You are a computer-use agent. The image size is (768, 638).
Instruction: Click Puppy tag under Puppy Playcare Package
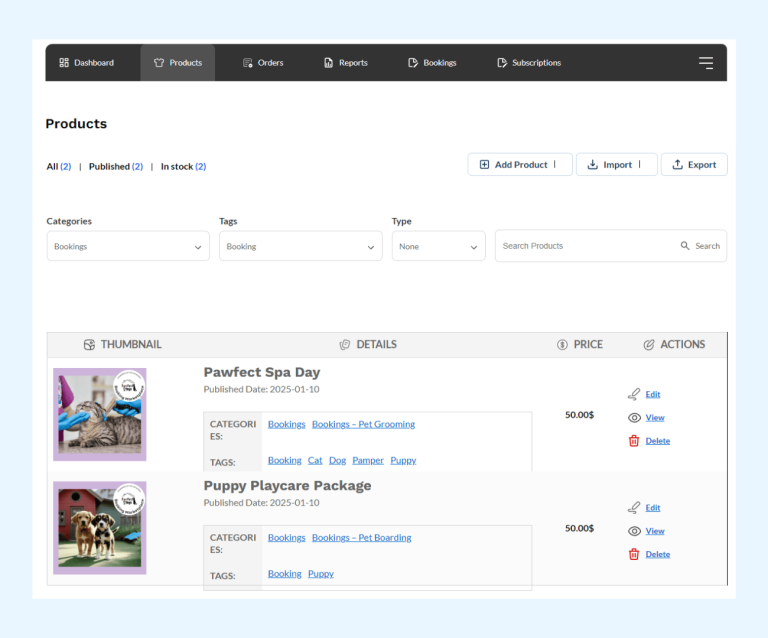[321, 574]
